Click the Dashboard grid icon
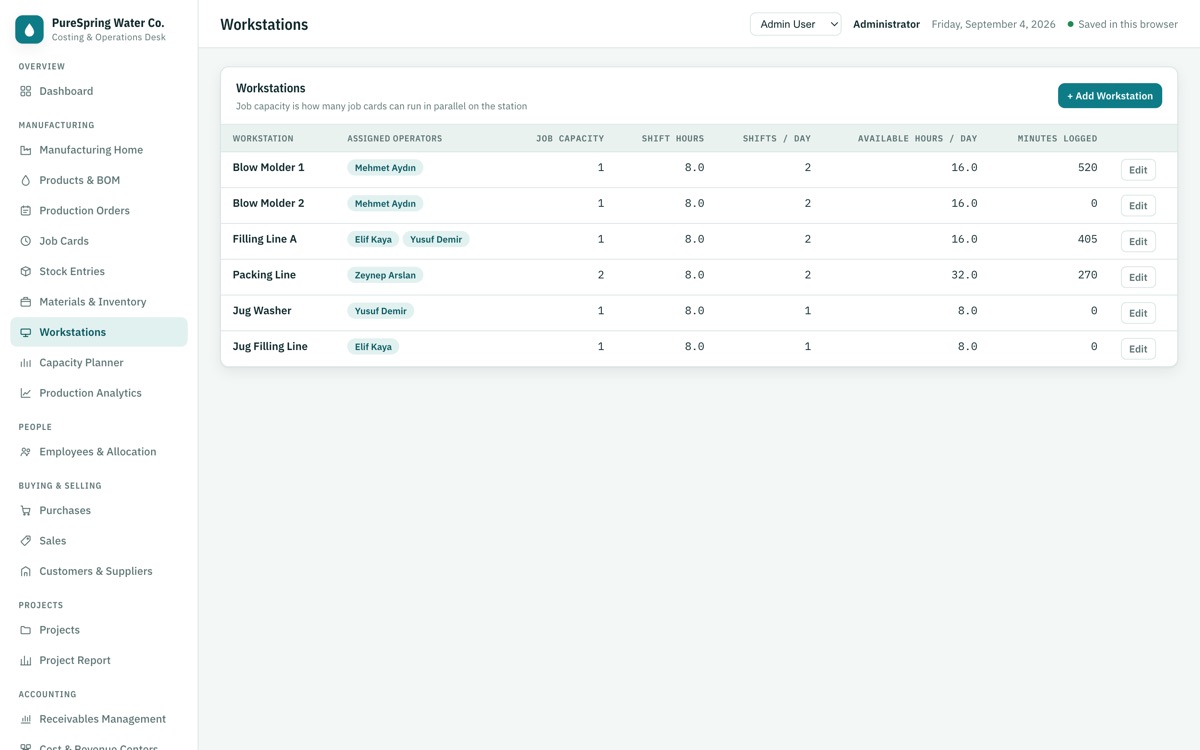Viewport: 1200px width, 750px height. (26, 91)
